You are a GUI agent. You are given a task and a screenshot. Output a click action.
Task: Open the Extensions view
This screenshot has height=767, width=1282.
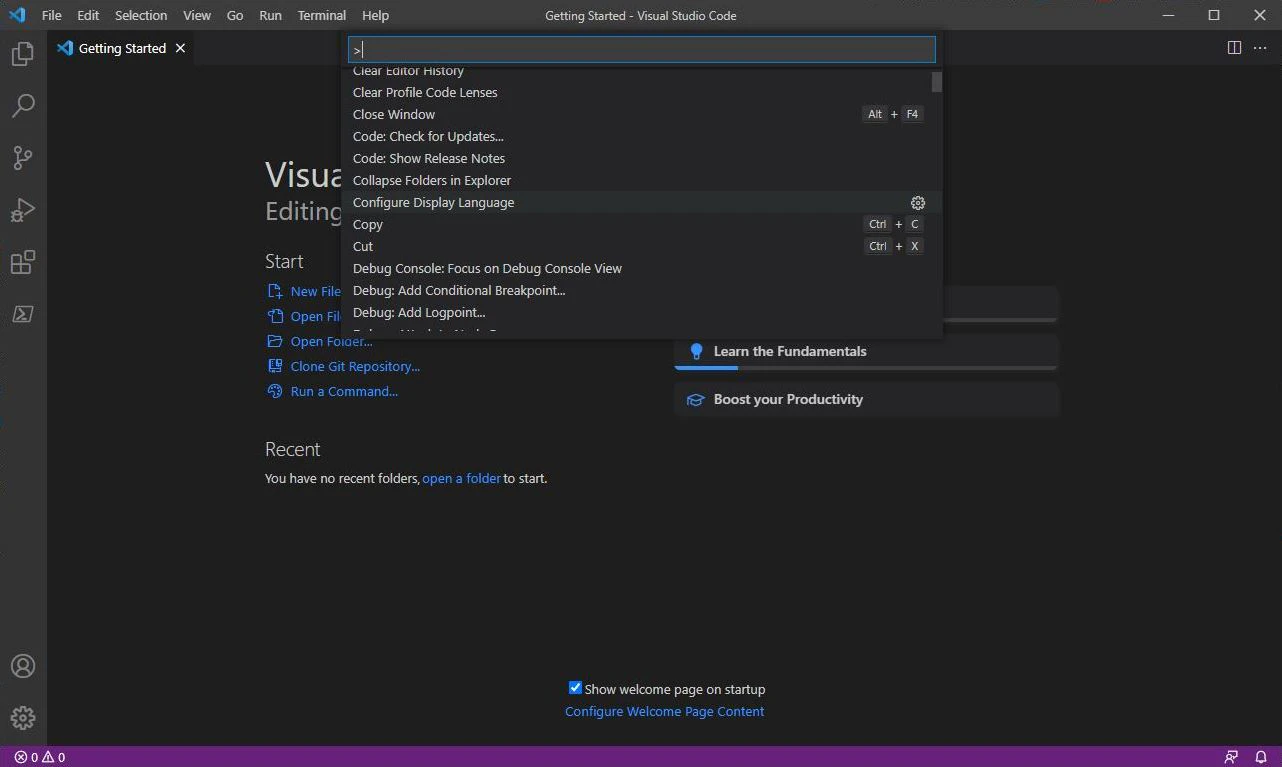point(23,262)
